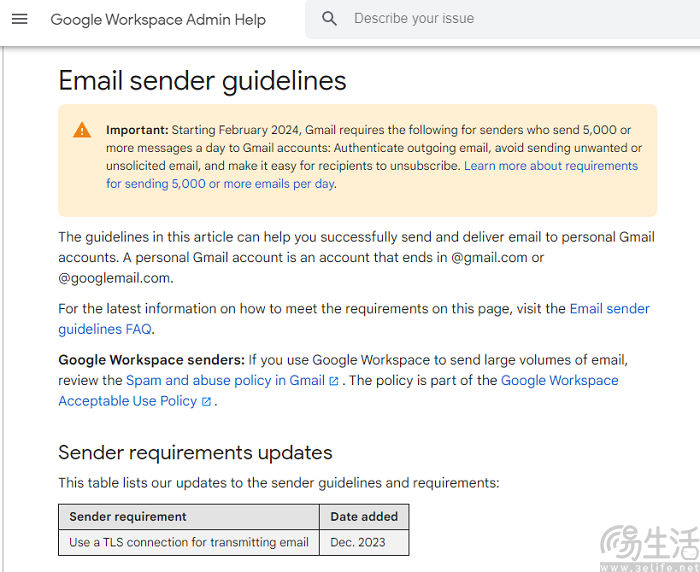Open the Email sender guidelines FAQ link
Viewport: 700px width, 572px height.
click(354, 319)
